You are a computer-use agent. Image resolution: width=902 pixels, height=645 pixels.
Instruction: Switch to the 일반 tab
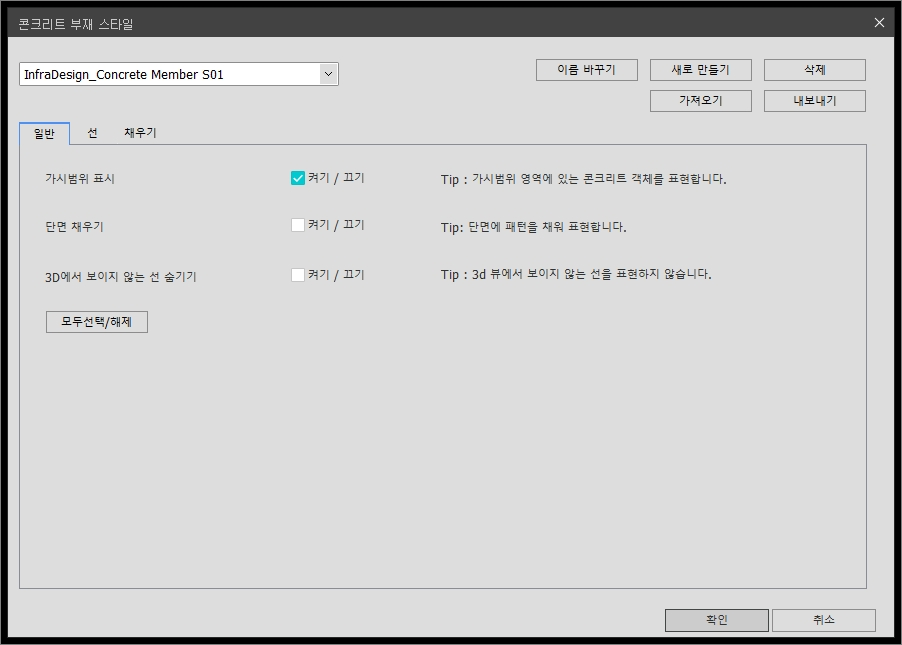point(44,133)
